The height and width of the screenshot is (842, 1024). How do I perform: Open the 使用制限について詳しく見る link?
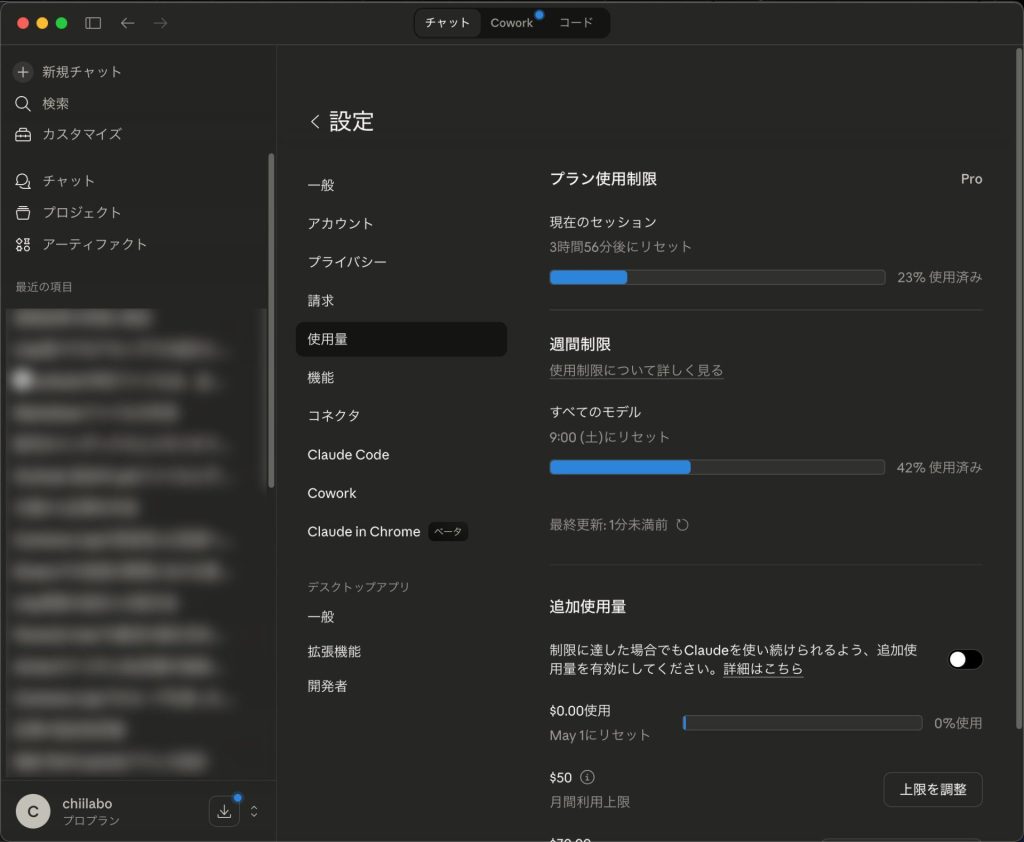(636, 370)
